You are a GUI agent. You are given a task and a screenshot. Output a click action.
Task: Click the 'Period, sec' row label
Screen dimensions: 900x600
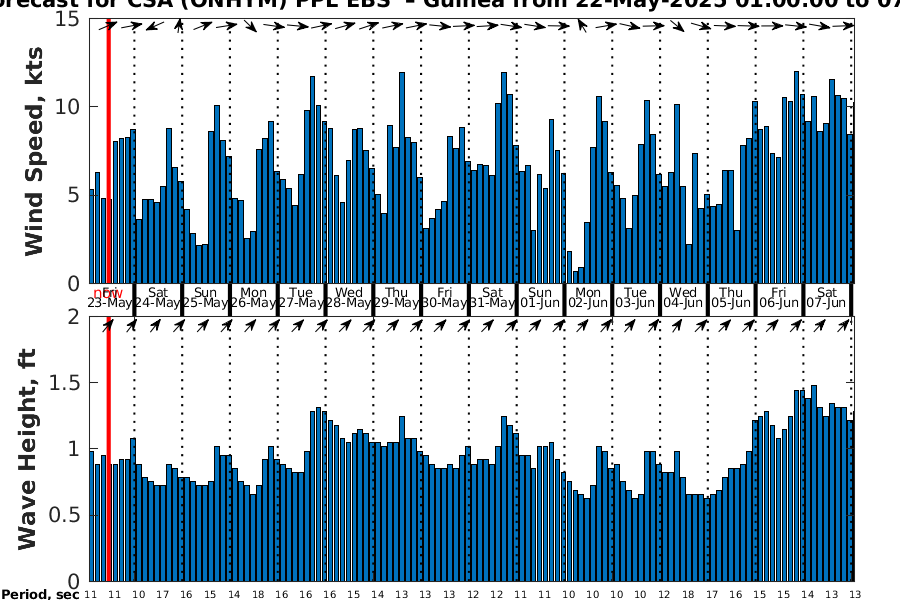40,594
